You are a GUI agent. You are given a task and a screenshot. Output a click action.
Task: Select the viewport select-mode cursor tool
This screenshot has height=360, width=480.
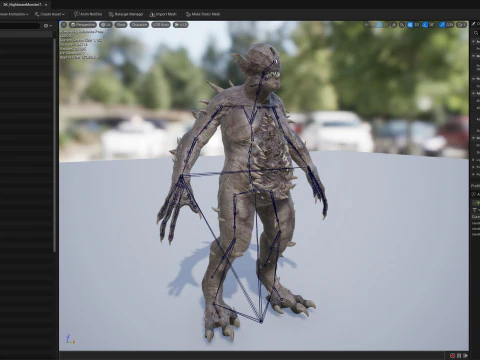click(366, 25)
